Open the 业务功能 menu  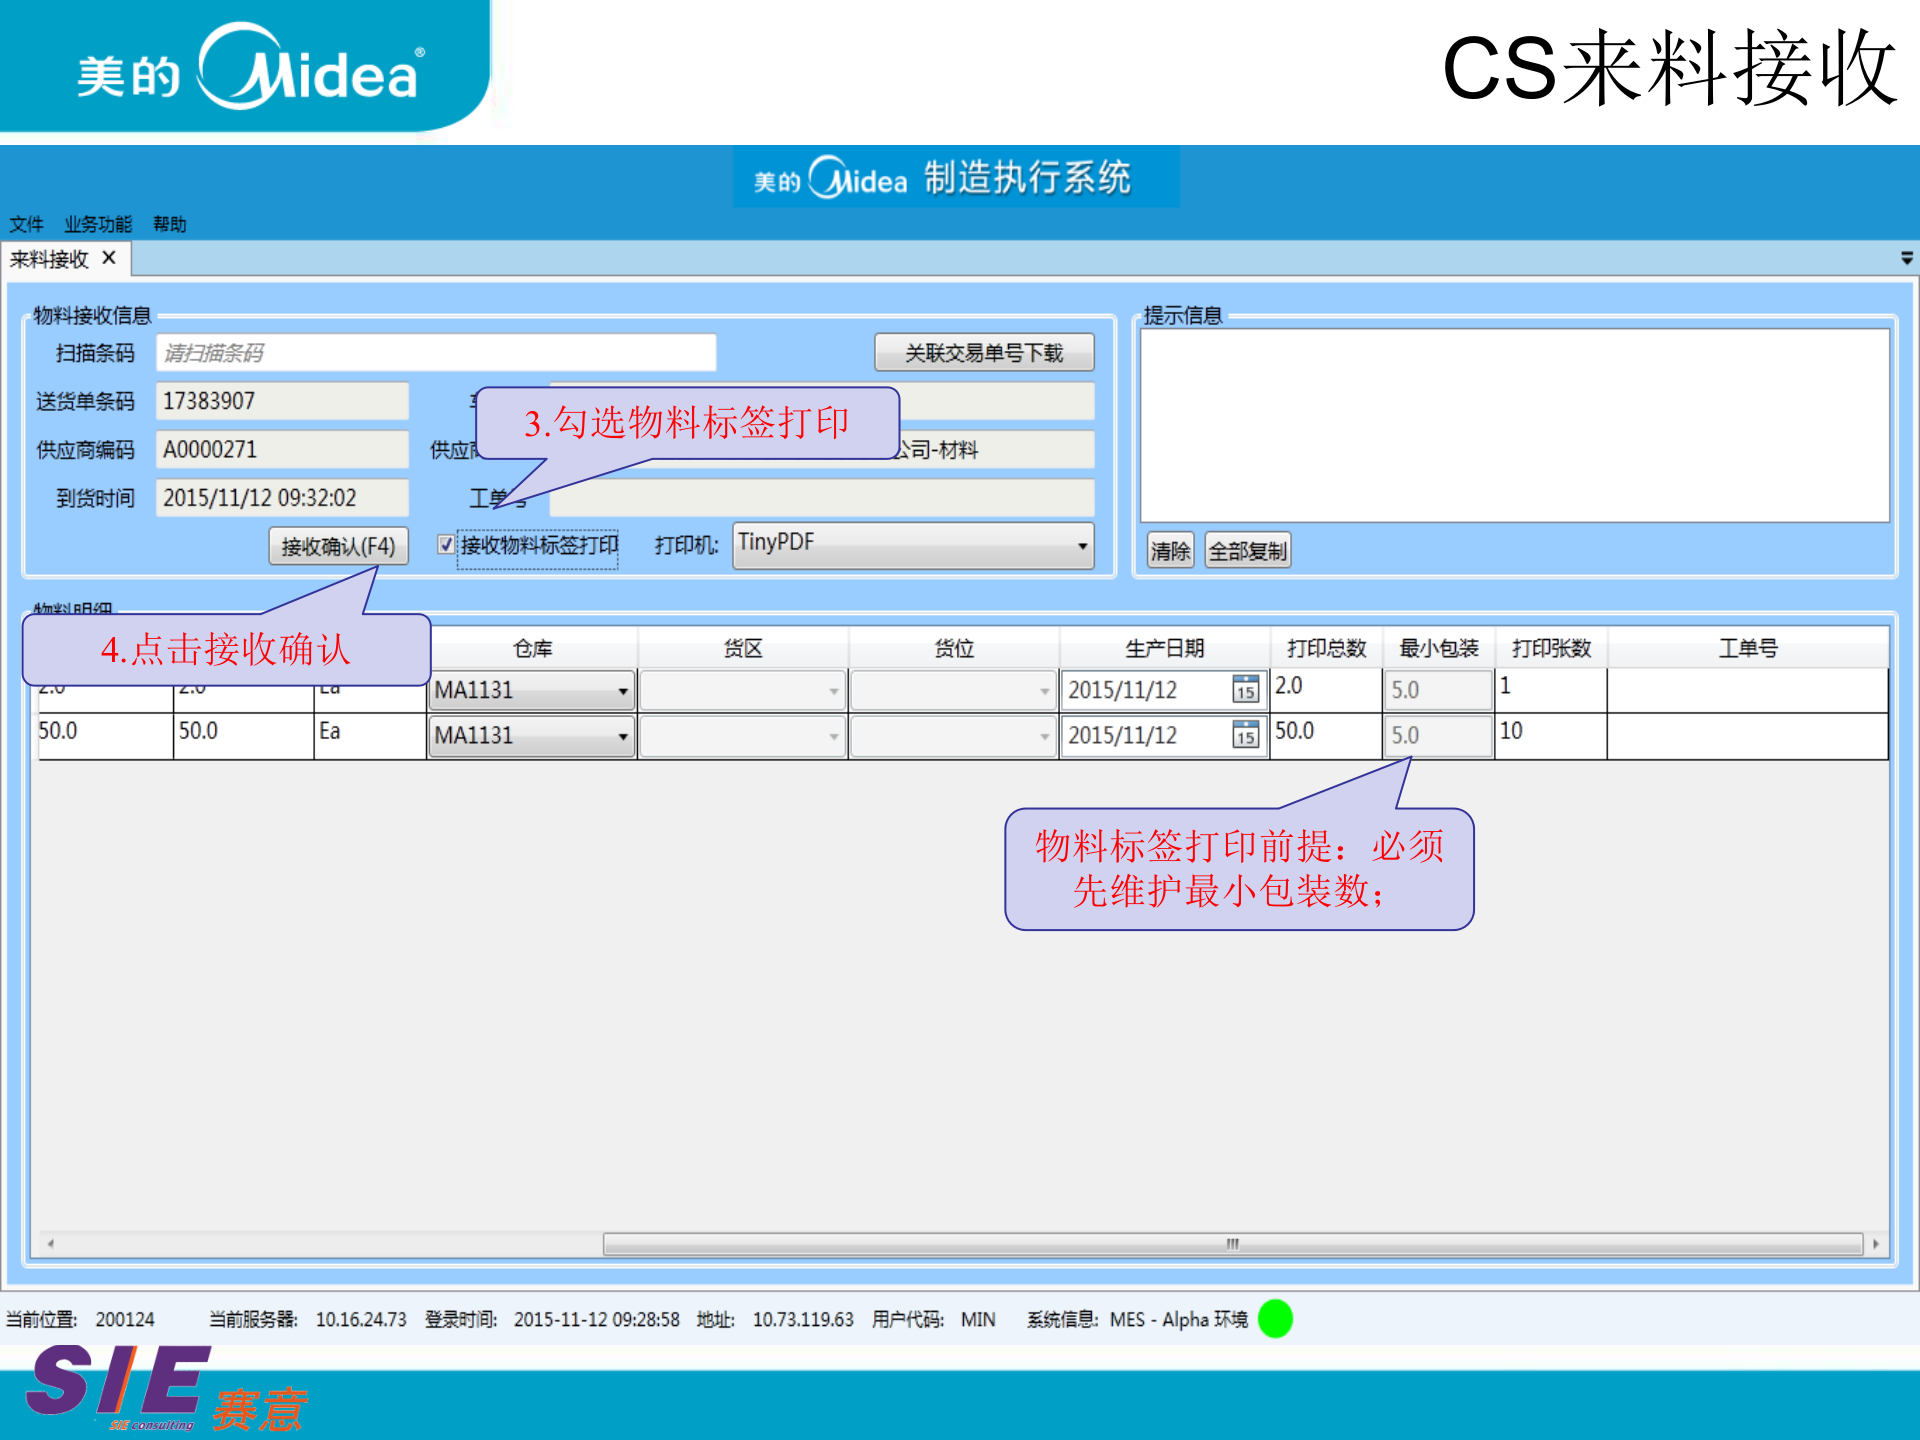(x=98, y=224)
